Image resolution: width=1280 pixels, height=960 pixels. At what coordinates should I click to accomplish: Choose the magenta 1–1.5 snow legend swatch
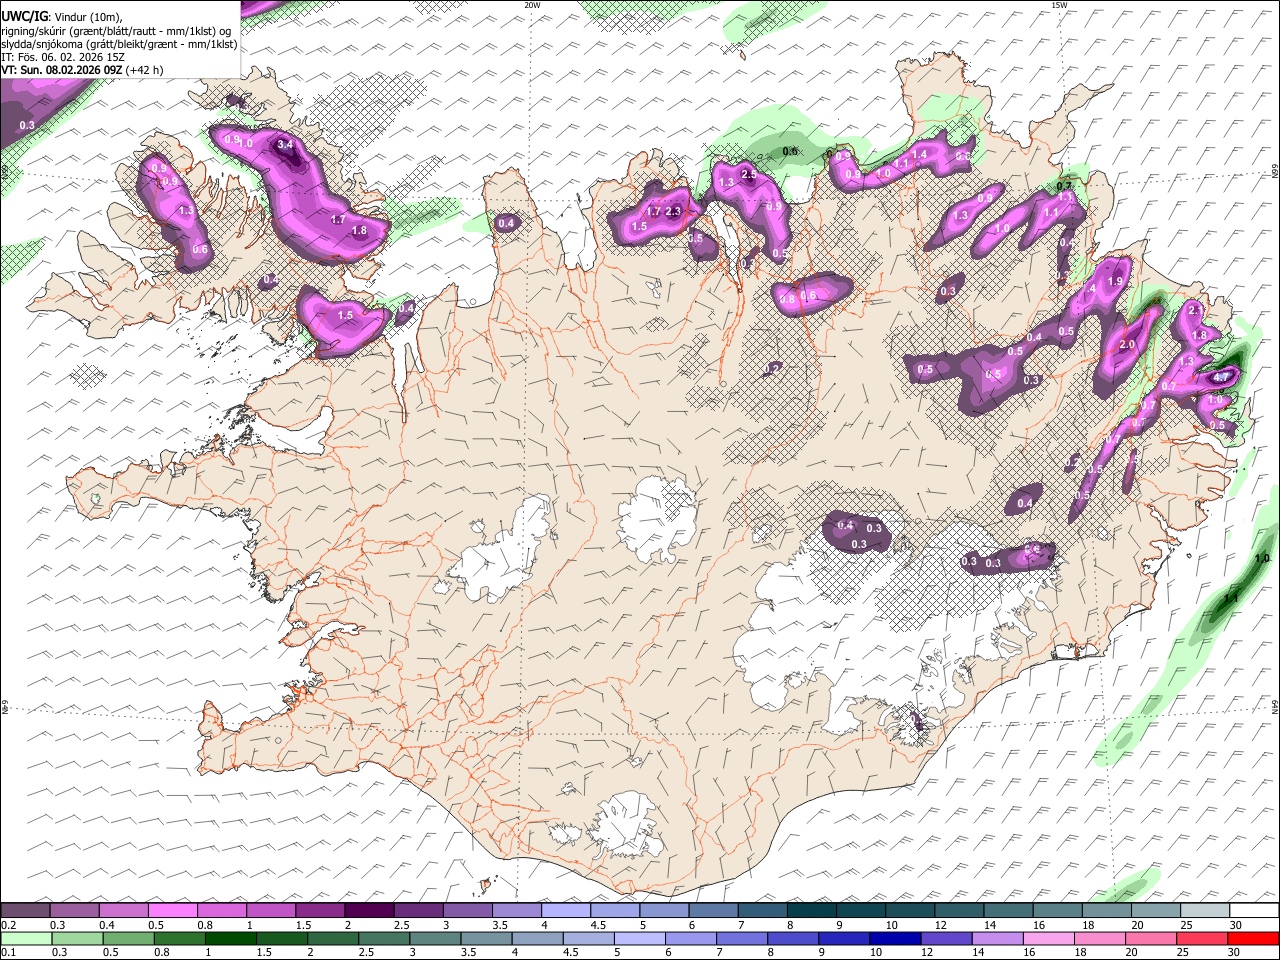[x=270, y=910]
